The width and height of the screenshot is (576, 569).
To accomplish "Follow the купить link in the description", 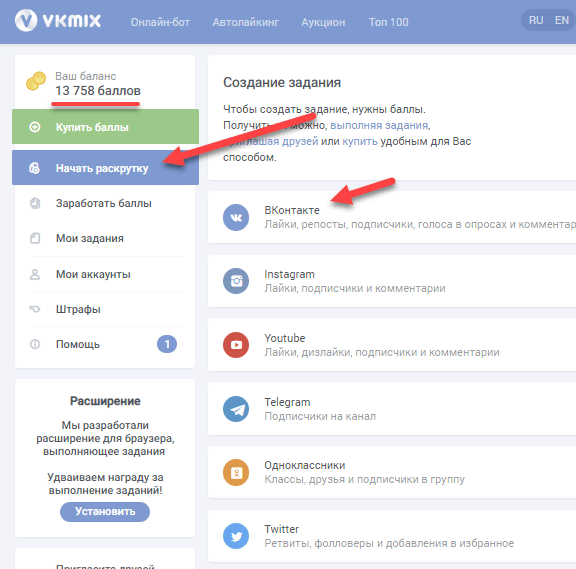I will tap(360, 141).
